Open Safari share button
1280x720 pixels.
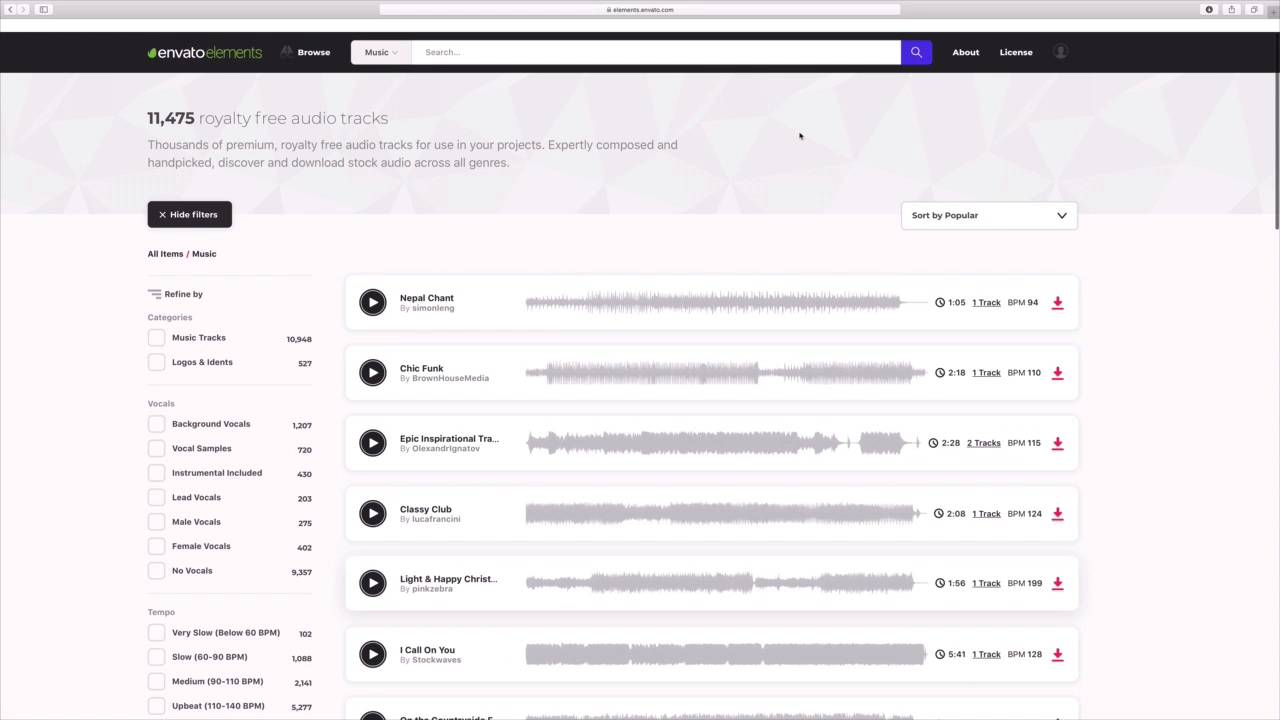point(1231,9)
